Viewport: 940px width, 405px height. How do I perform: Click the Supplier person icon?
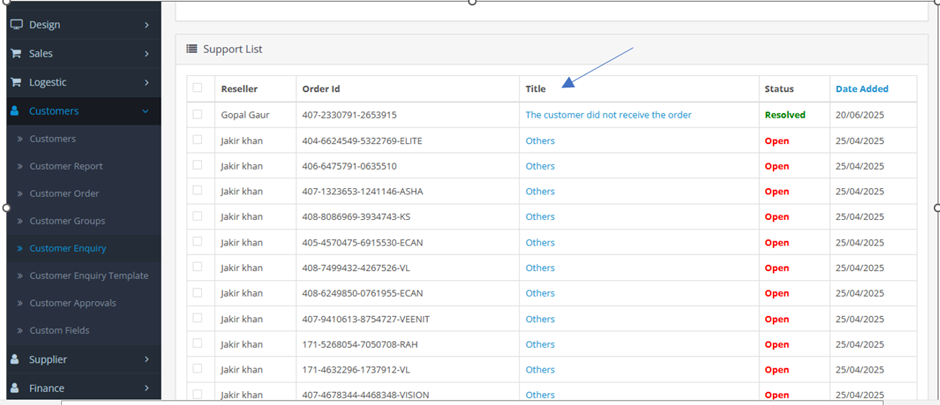tap(16, 359)
